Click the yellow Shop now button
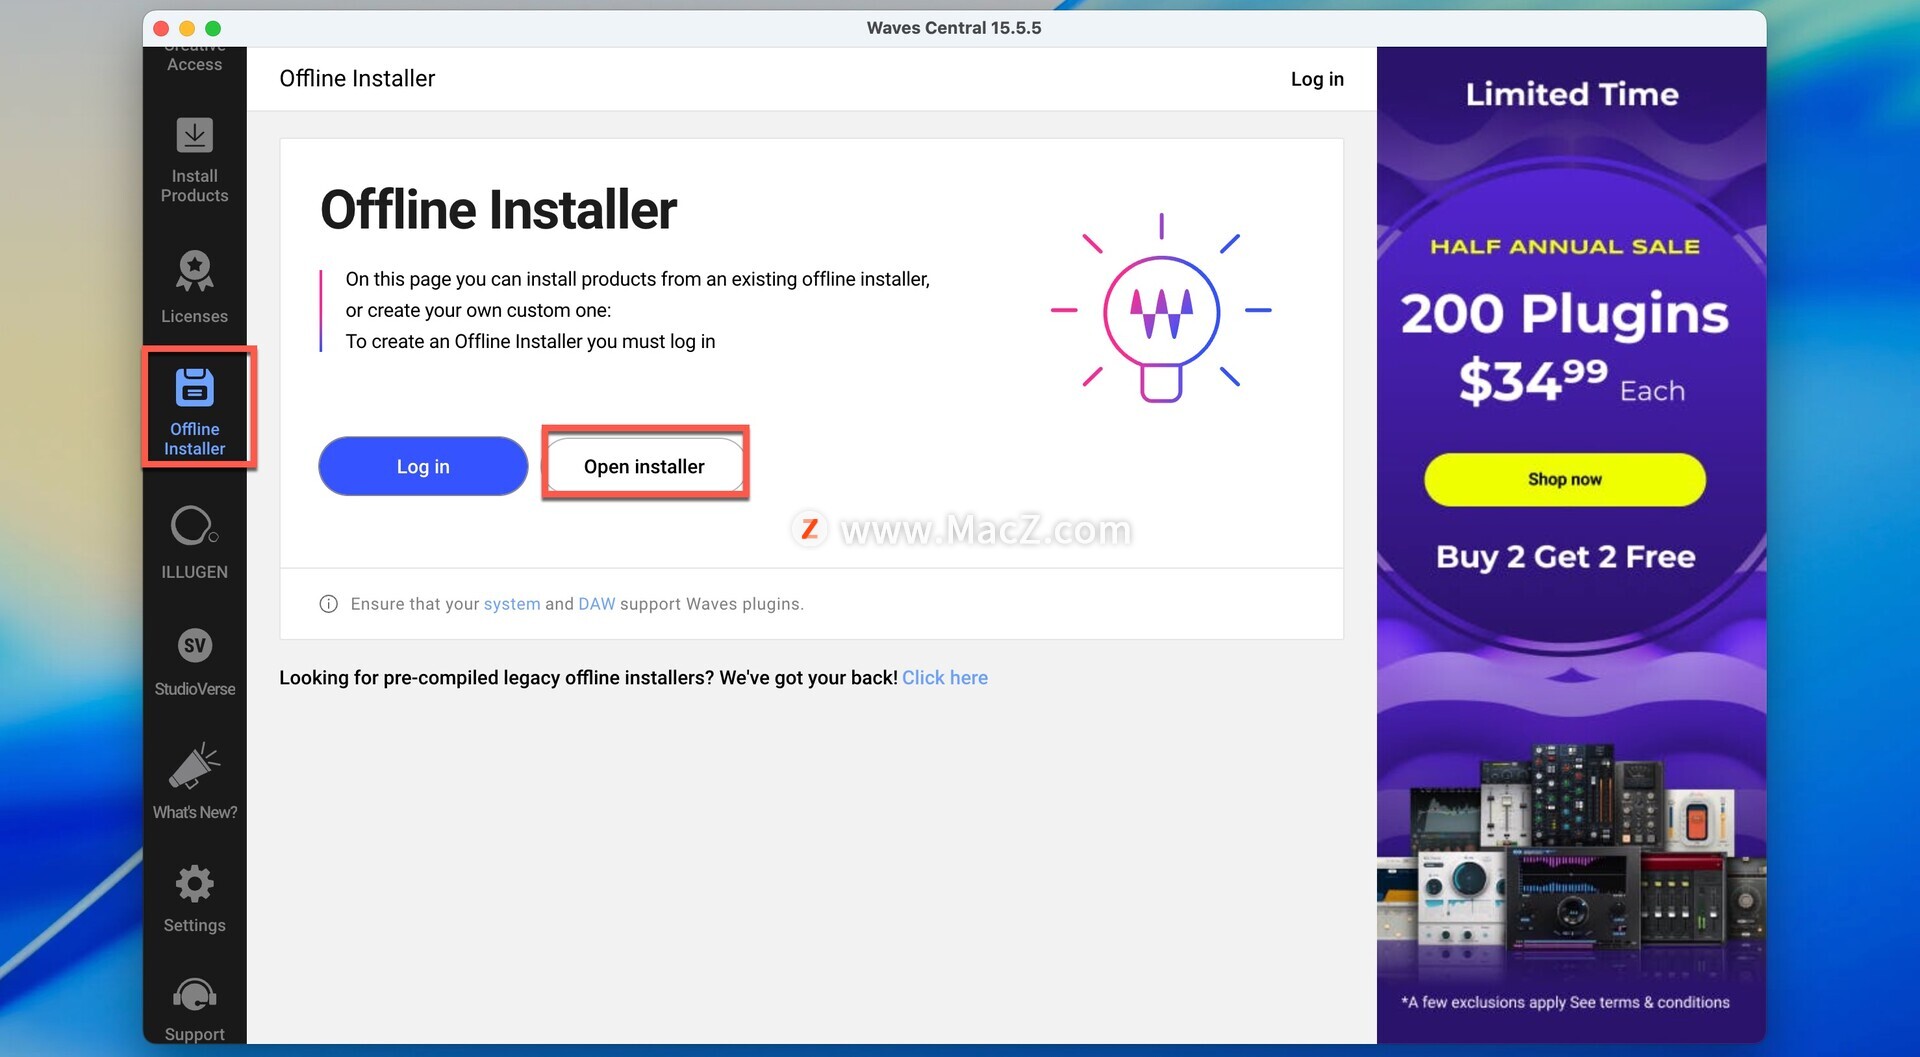1920x1057 pixels. (1565, 479)
